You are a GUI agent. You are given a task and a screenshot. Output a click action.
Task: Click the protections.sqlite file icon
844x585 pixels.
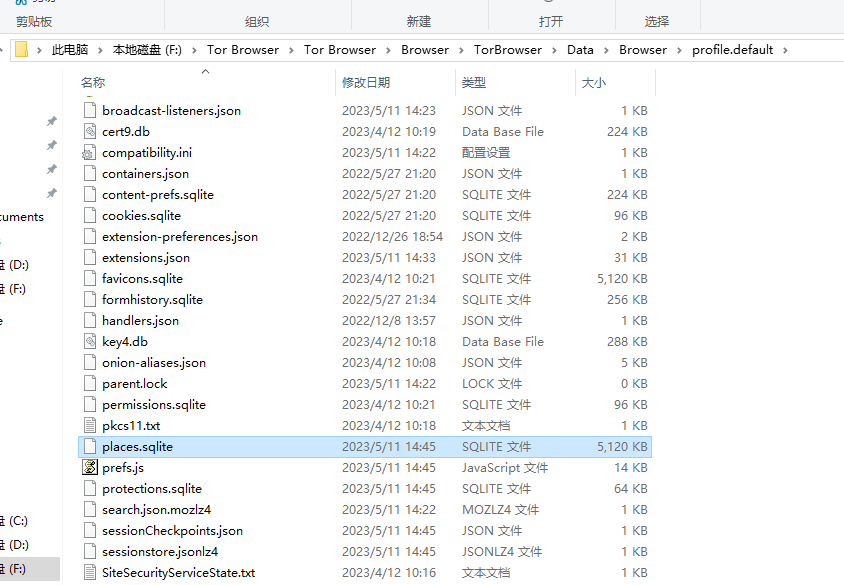click(x=90, y=488)
